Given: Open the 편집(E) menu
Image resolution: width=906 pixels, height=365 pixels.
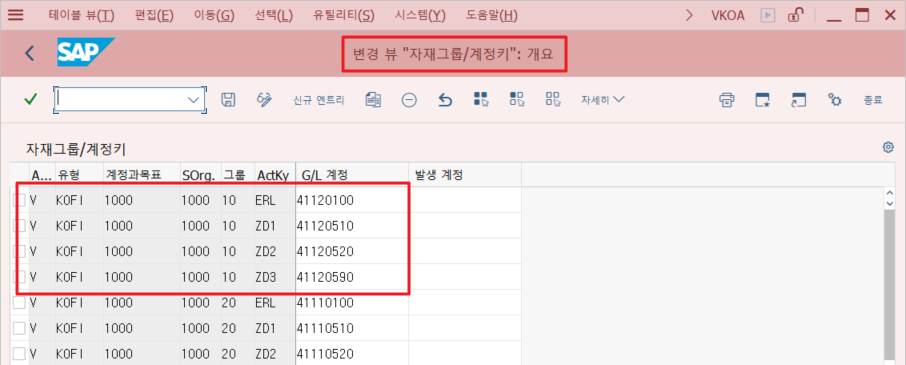Looking at the screenshot, I should coord(154,16).
